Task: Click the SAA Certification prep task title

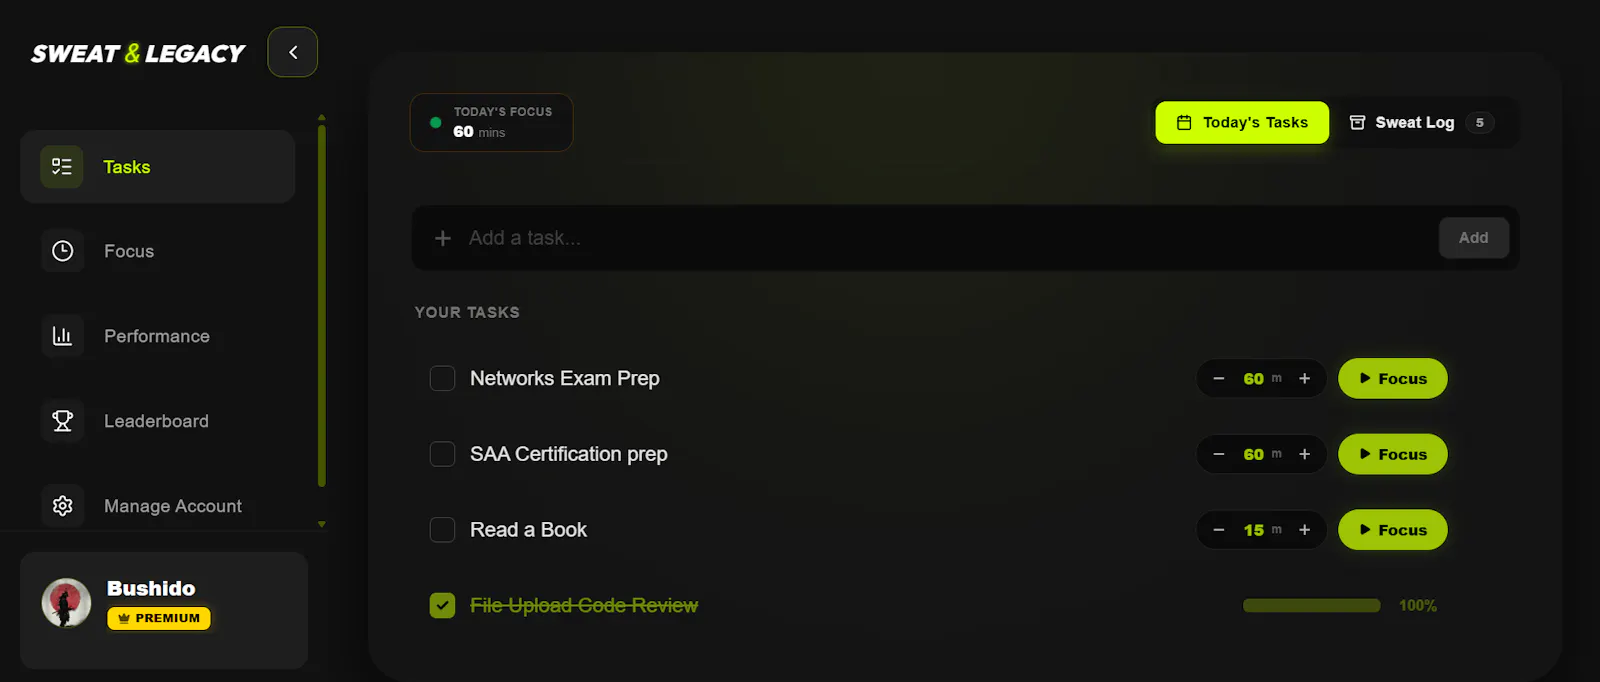Action: coord(569,454)
